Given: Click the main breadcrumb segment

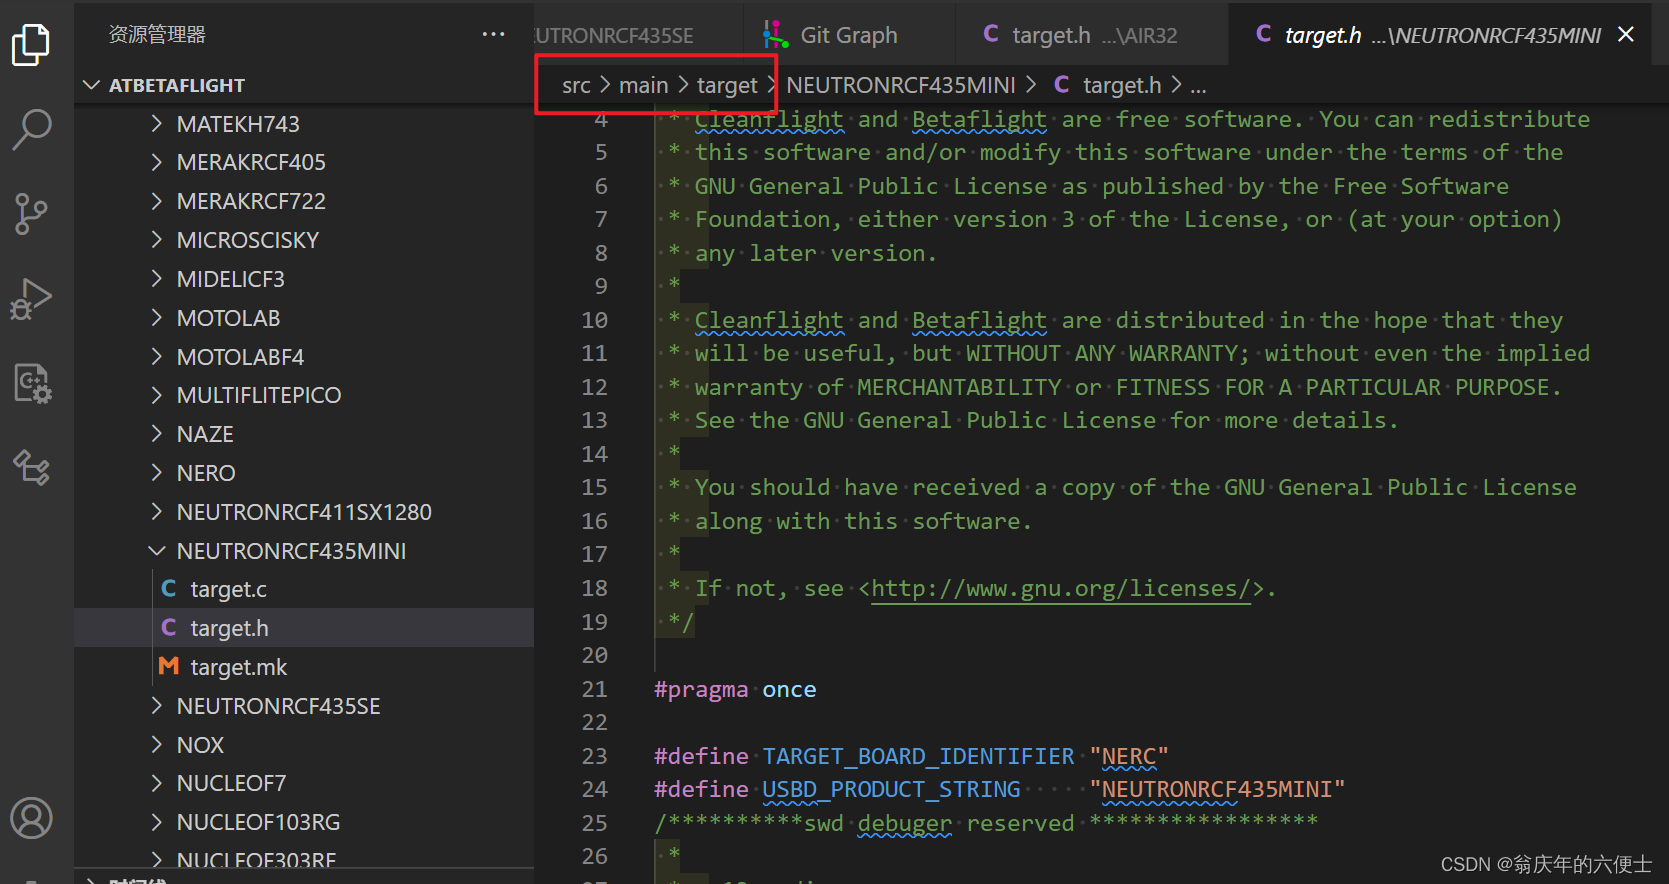Looking at the screenshot, I should (643, 86).
